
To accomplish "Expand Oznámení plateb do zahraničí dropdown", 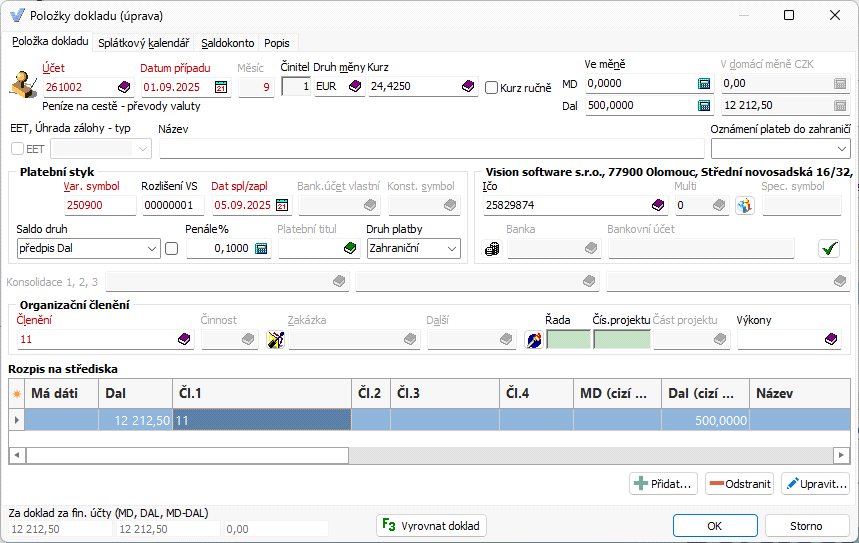I will [x=840, y=149].
